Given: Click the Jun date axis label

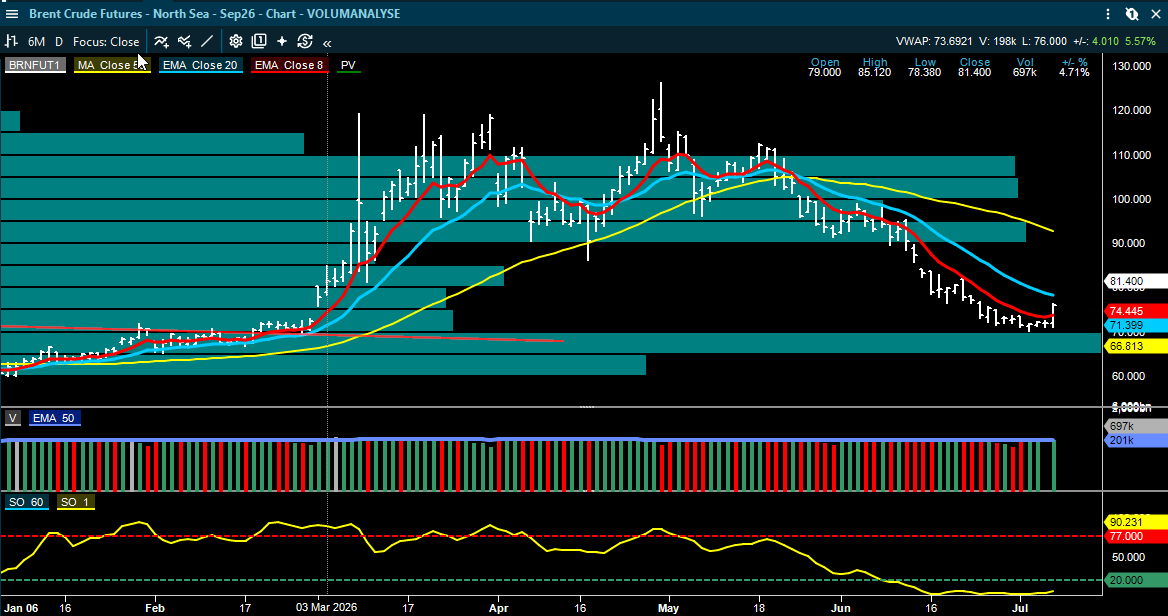Looking at the screenshot, I should click(841, 607).
